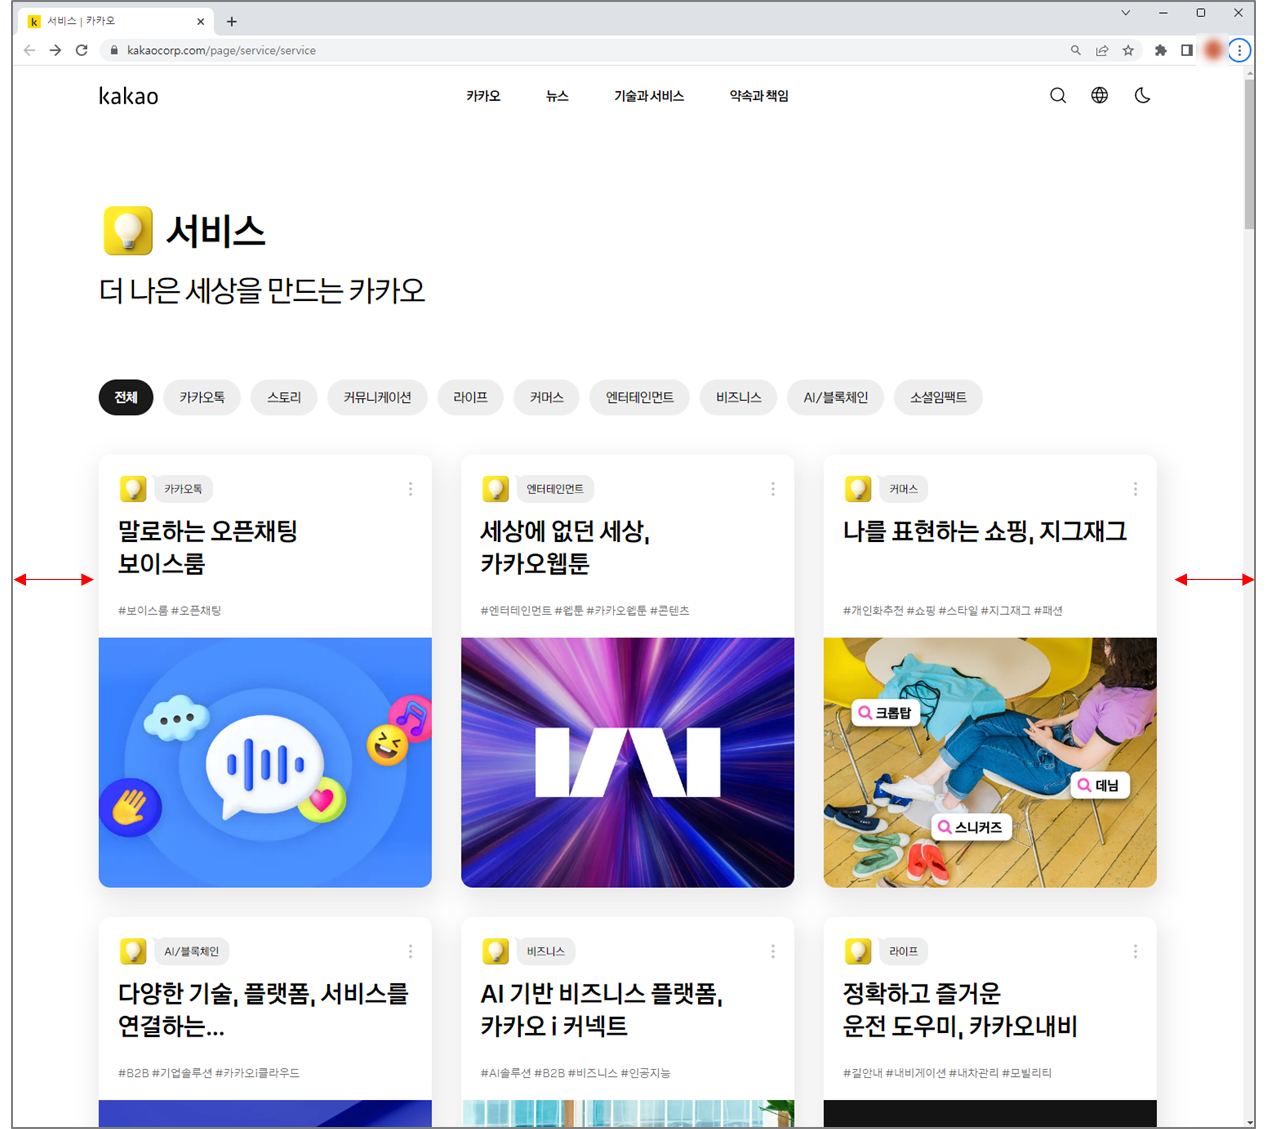Open 기술과 서비스 navigation menu
The width and height of the screenshot is (1268, 1129).
649,96
